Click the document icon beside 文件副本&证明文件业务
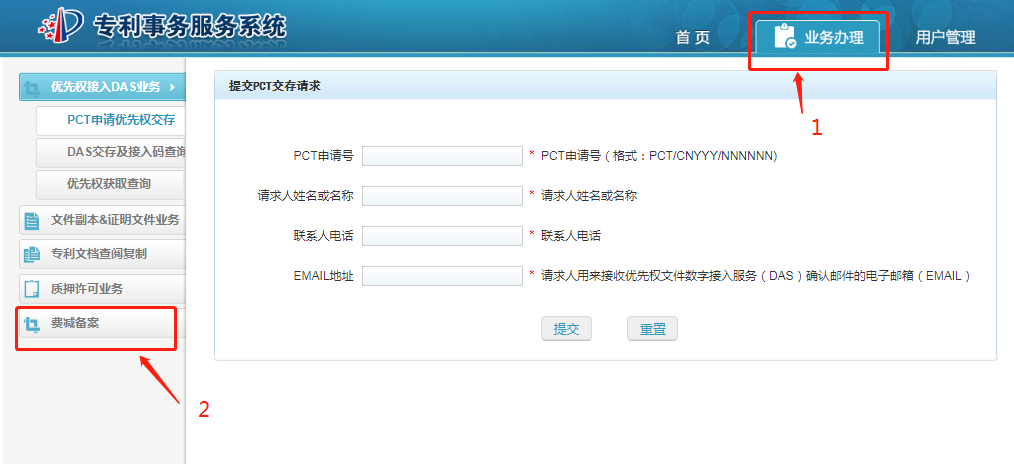This screenshot has width=1014, height=464. pyautogui.click(x=32, y=220)
